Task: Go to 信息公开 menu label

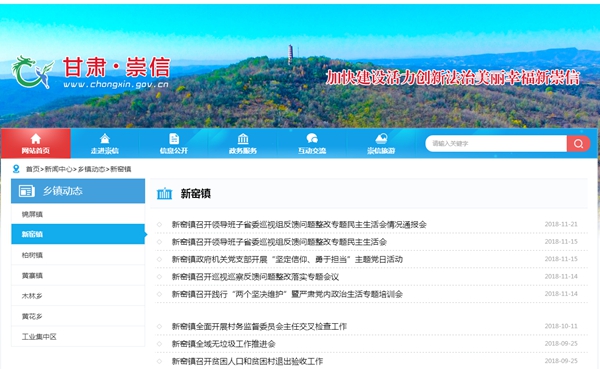Action: pos(174,150)
